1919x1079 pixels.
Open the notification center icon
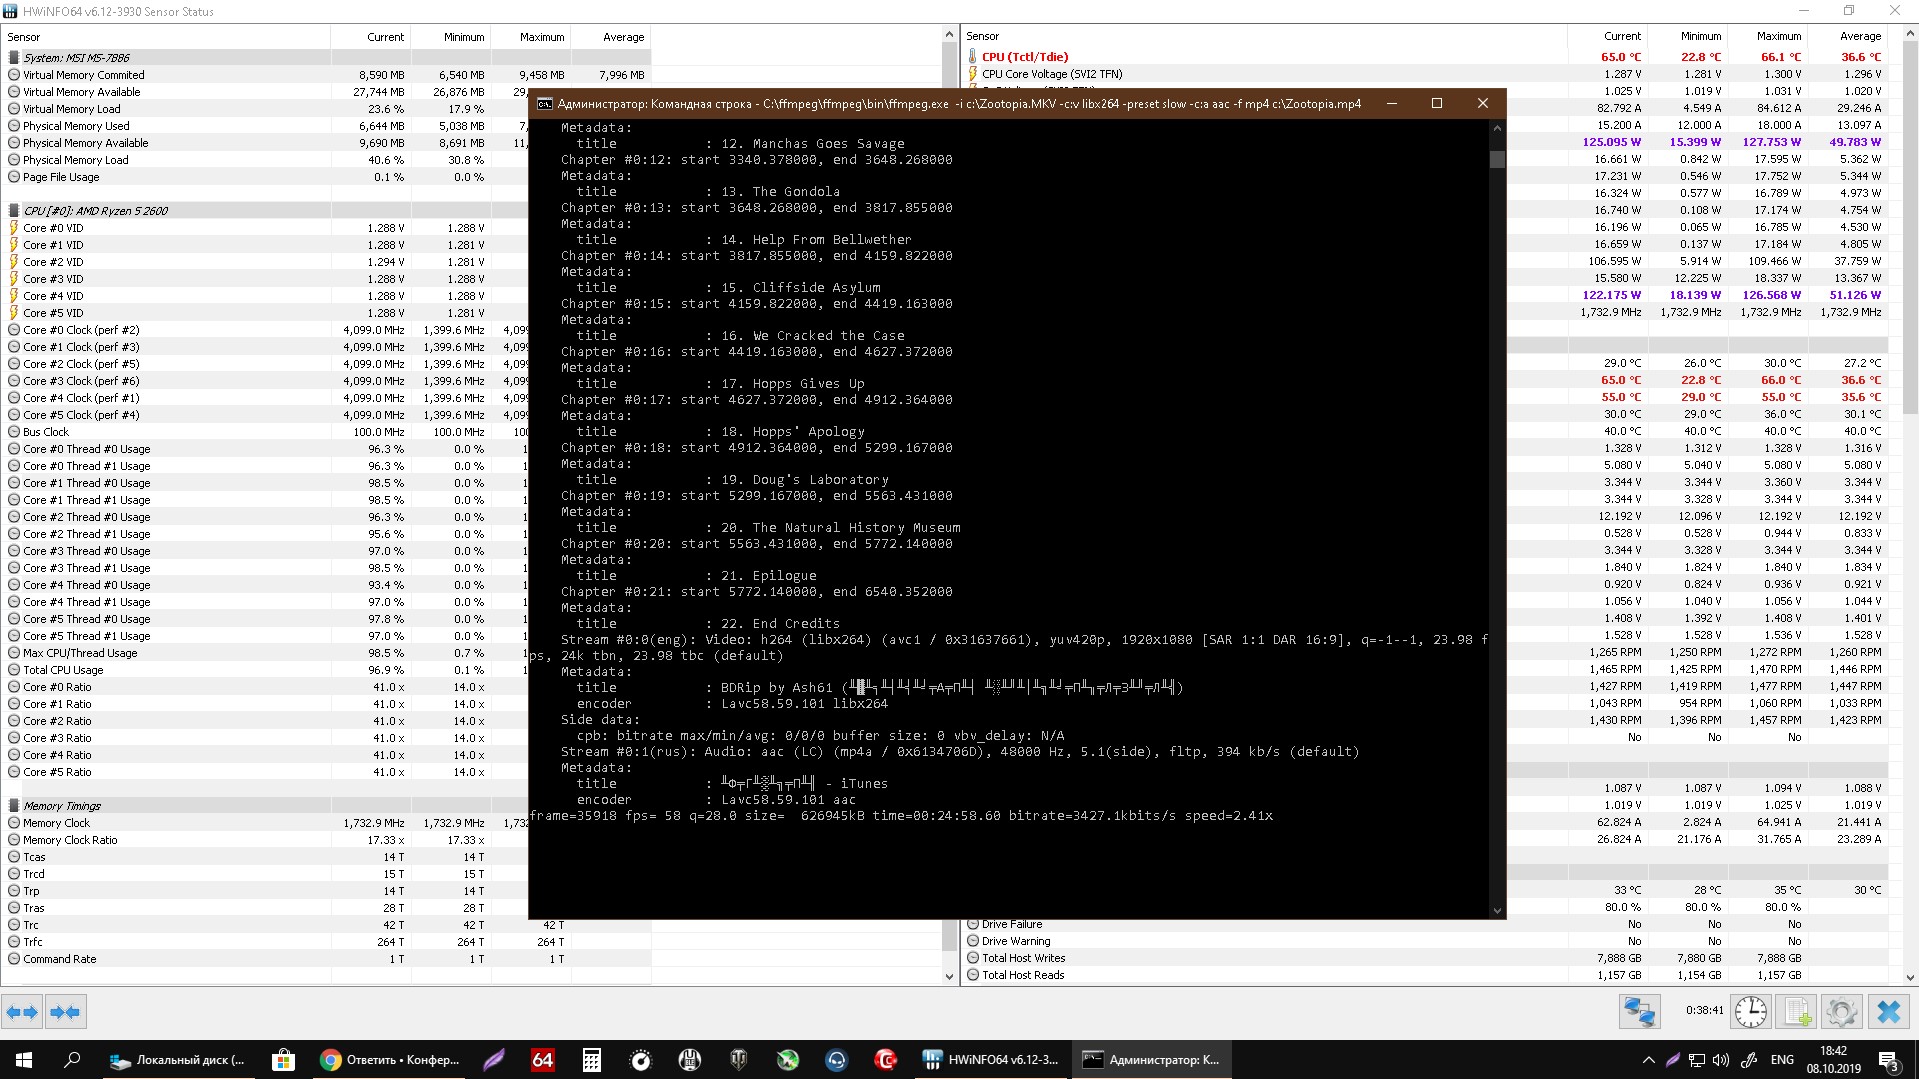point(1888,1060)
